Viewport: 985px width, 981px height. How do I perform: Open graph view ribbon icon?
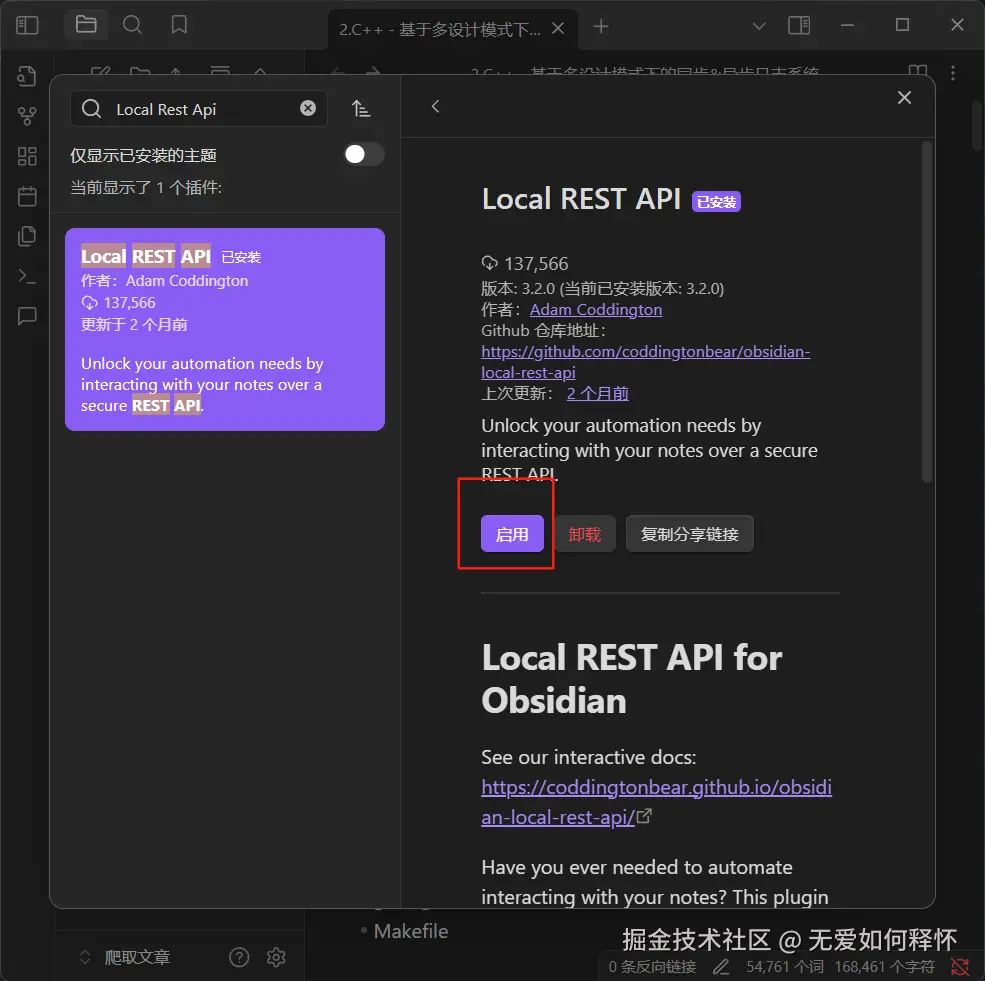click(x=27, y=116)
